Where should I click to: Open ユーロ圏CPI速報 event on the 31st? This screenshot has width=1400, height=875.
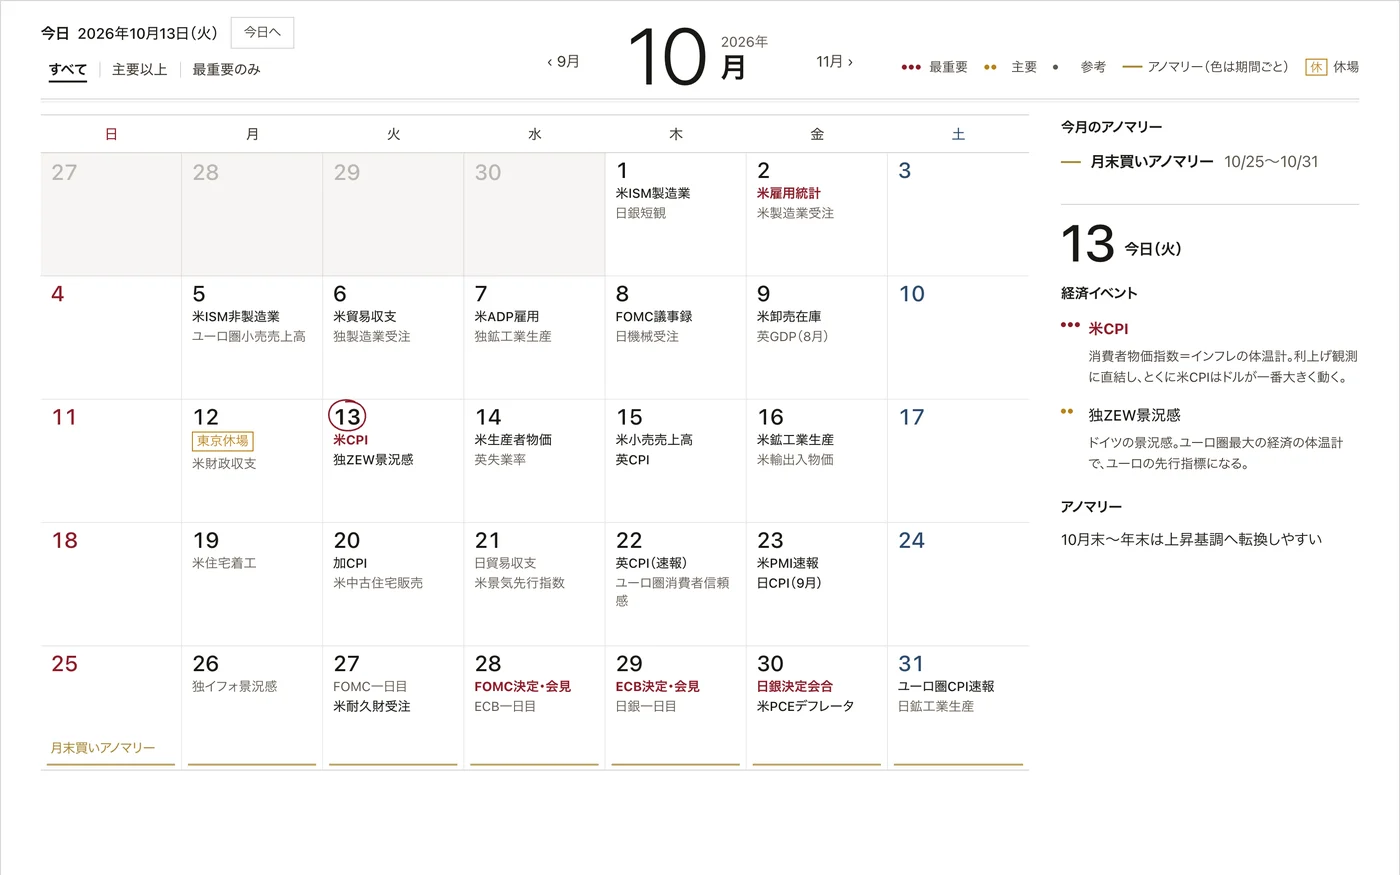click(946, 686)
